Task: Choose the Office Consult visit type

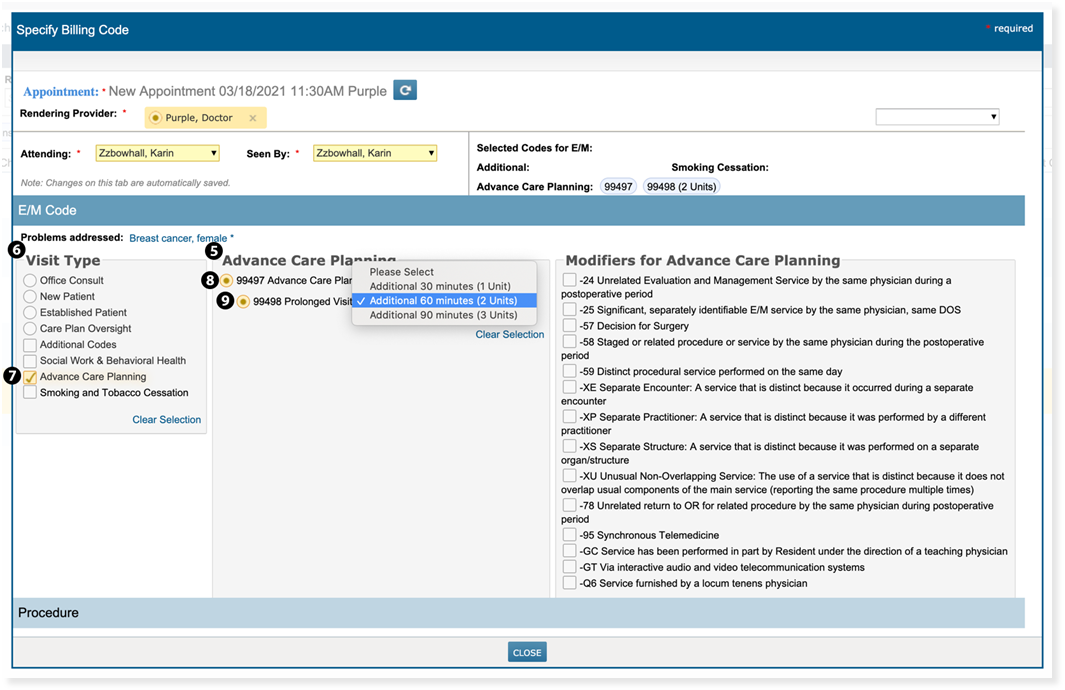Action: tap(31, 281)
